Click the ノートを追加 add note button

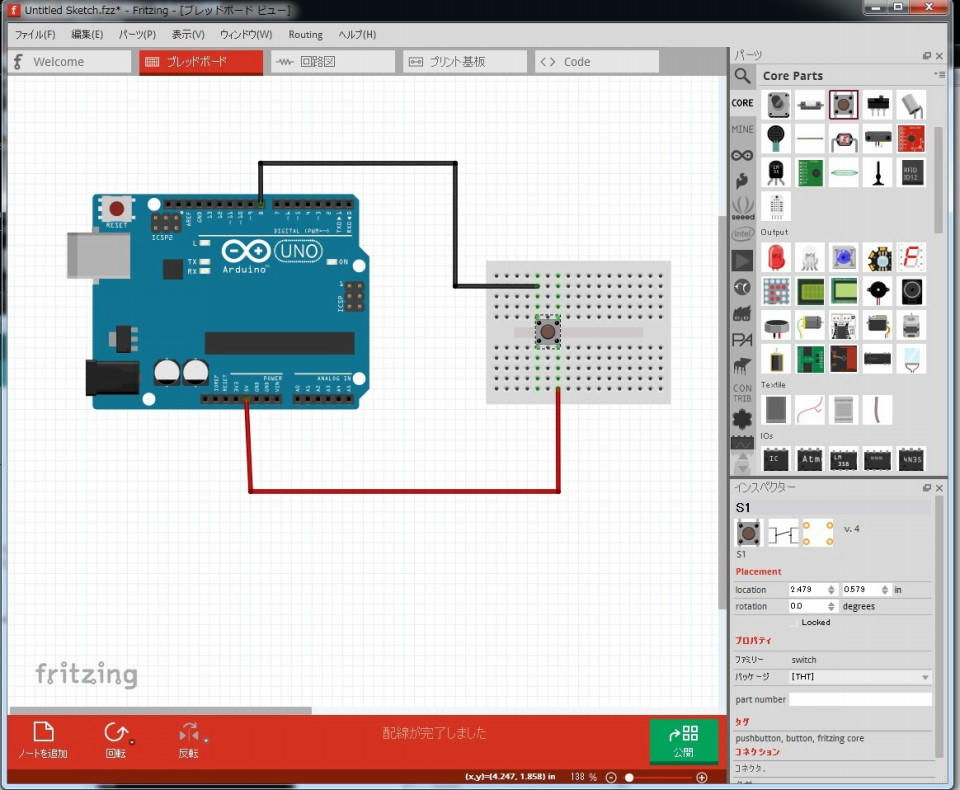coord(43,740)
